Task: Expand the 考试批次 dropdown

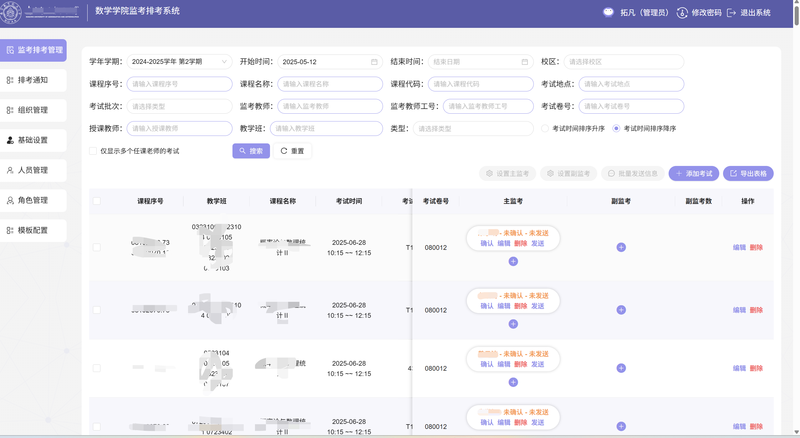Action: pos(180,106)
